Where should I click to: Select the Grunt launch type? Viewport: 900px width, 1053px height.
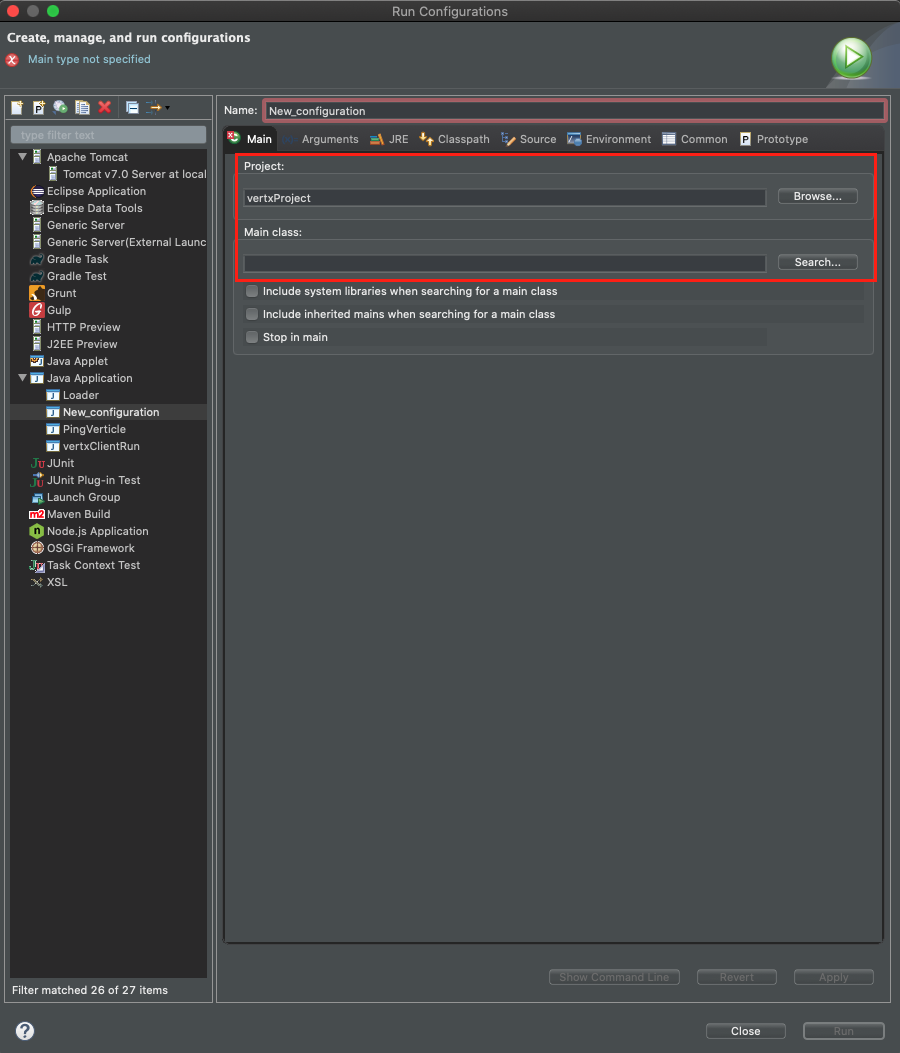tap(53, 293)
